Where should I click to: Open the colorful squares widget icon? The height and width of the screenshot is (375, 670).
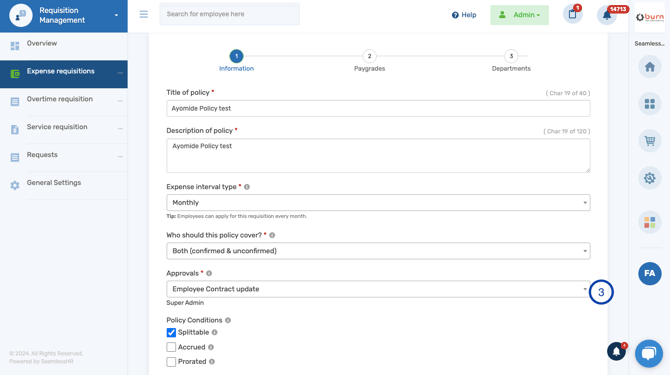click(649, 222)
